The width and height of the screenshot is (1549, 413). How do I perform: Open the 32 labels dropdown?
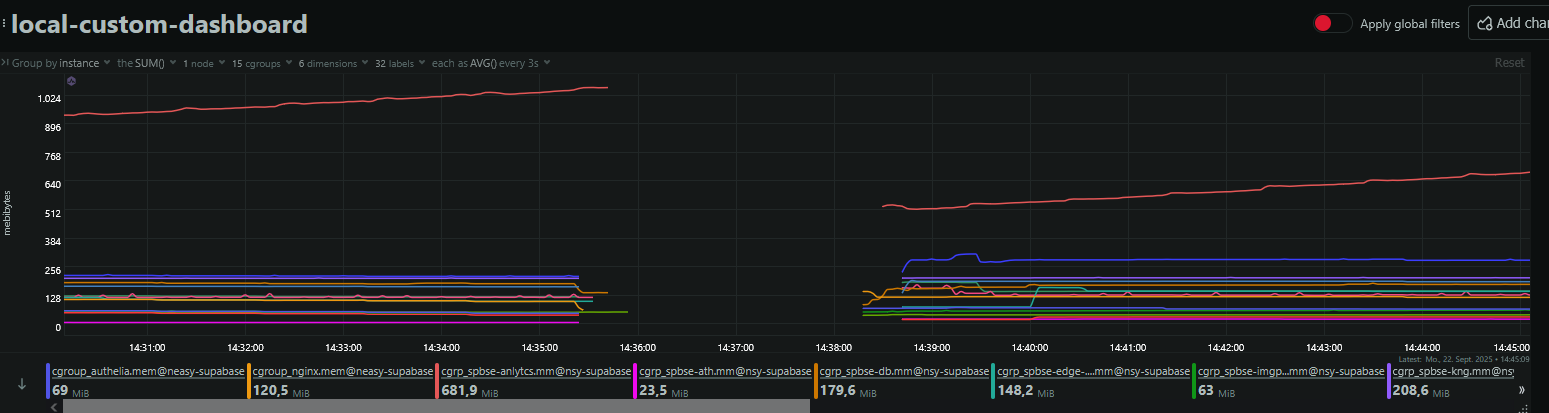click(x=400, y=63)
